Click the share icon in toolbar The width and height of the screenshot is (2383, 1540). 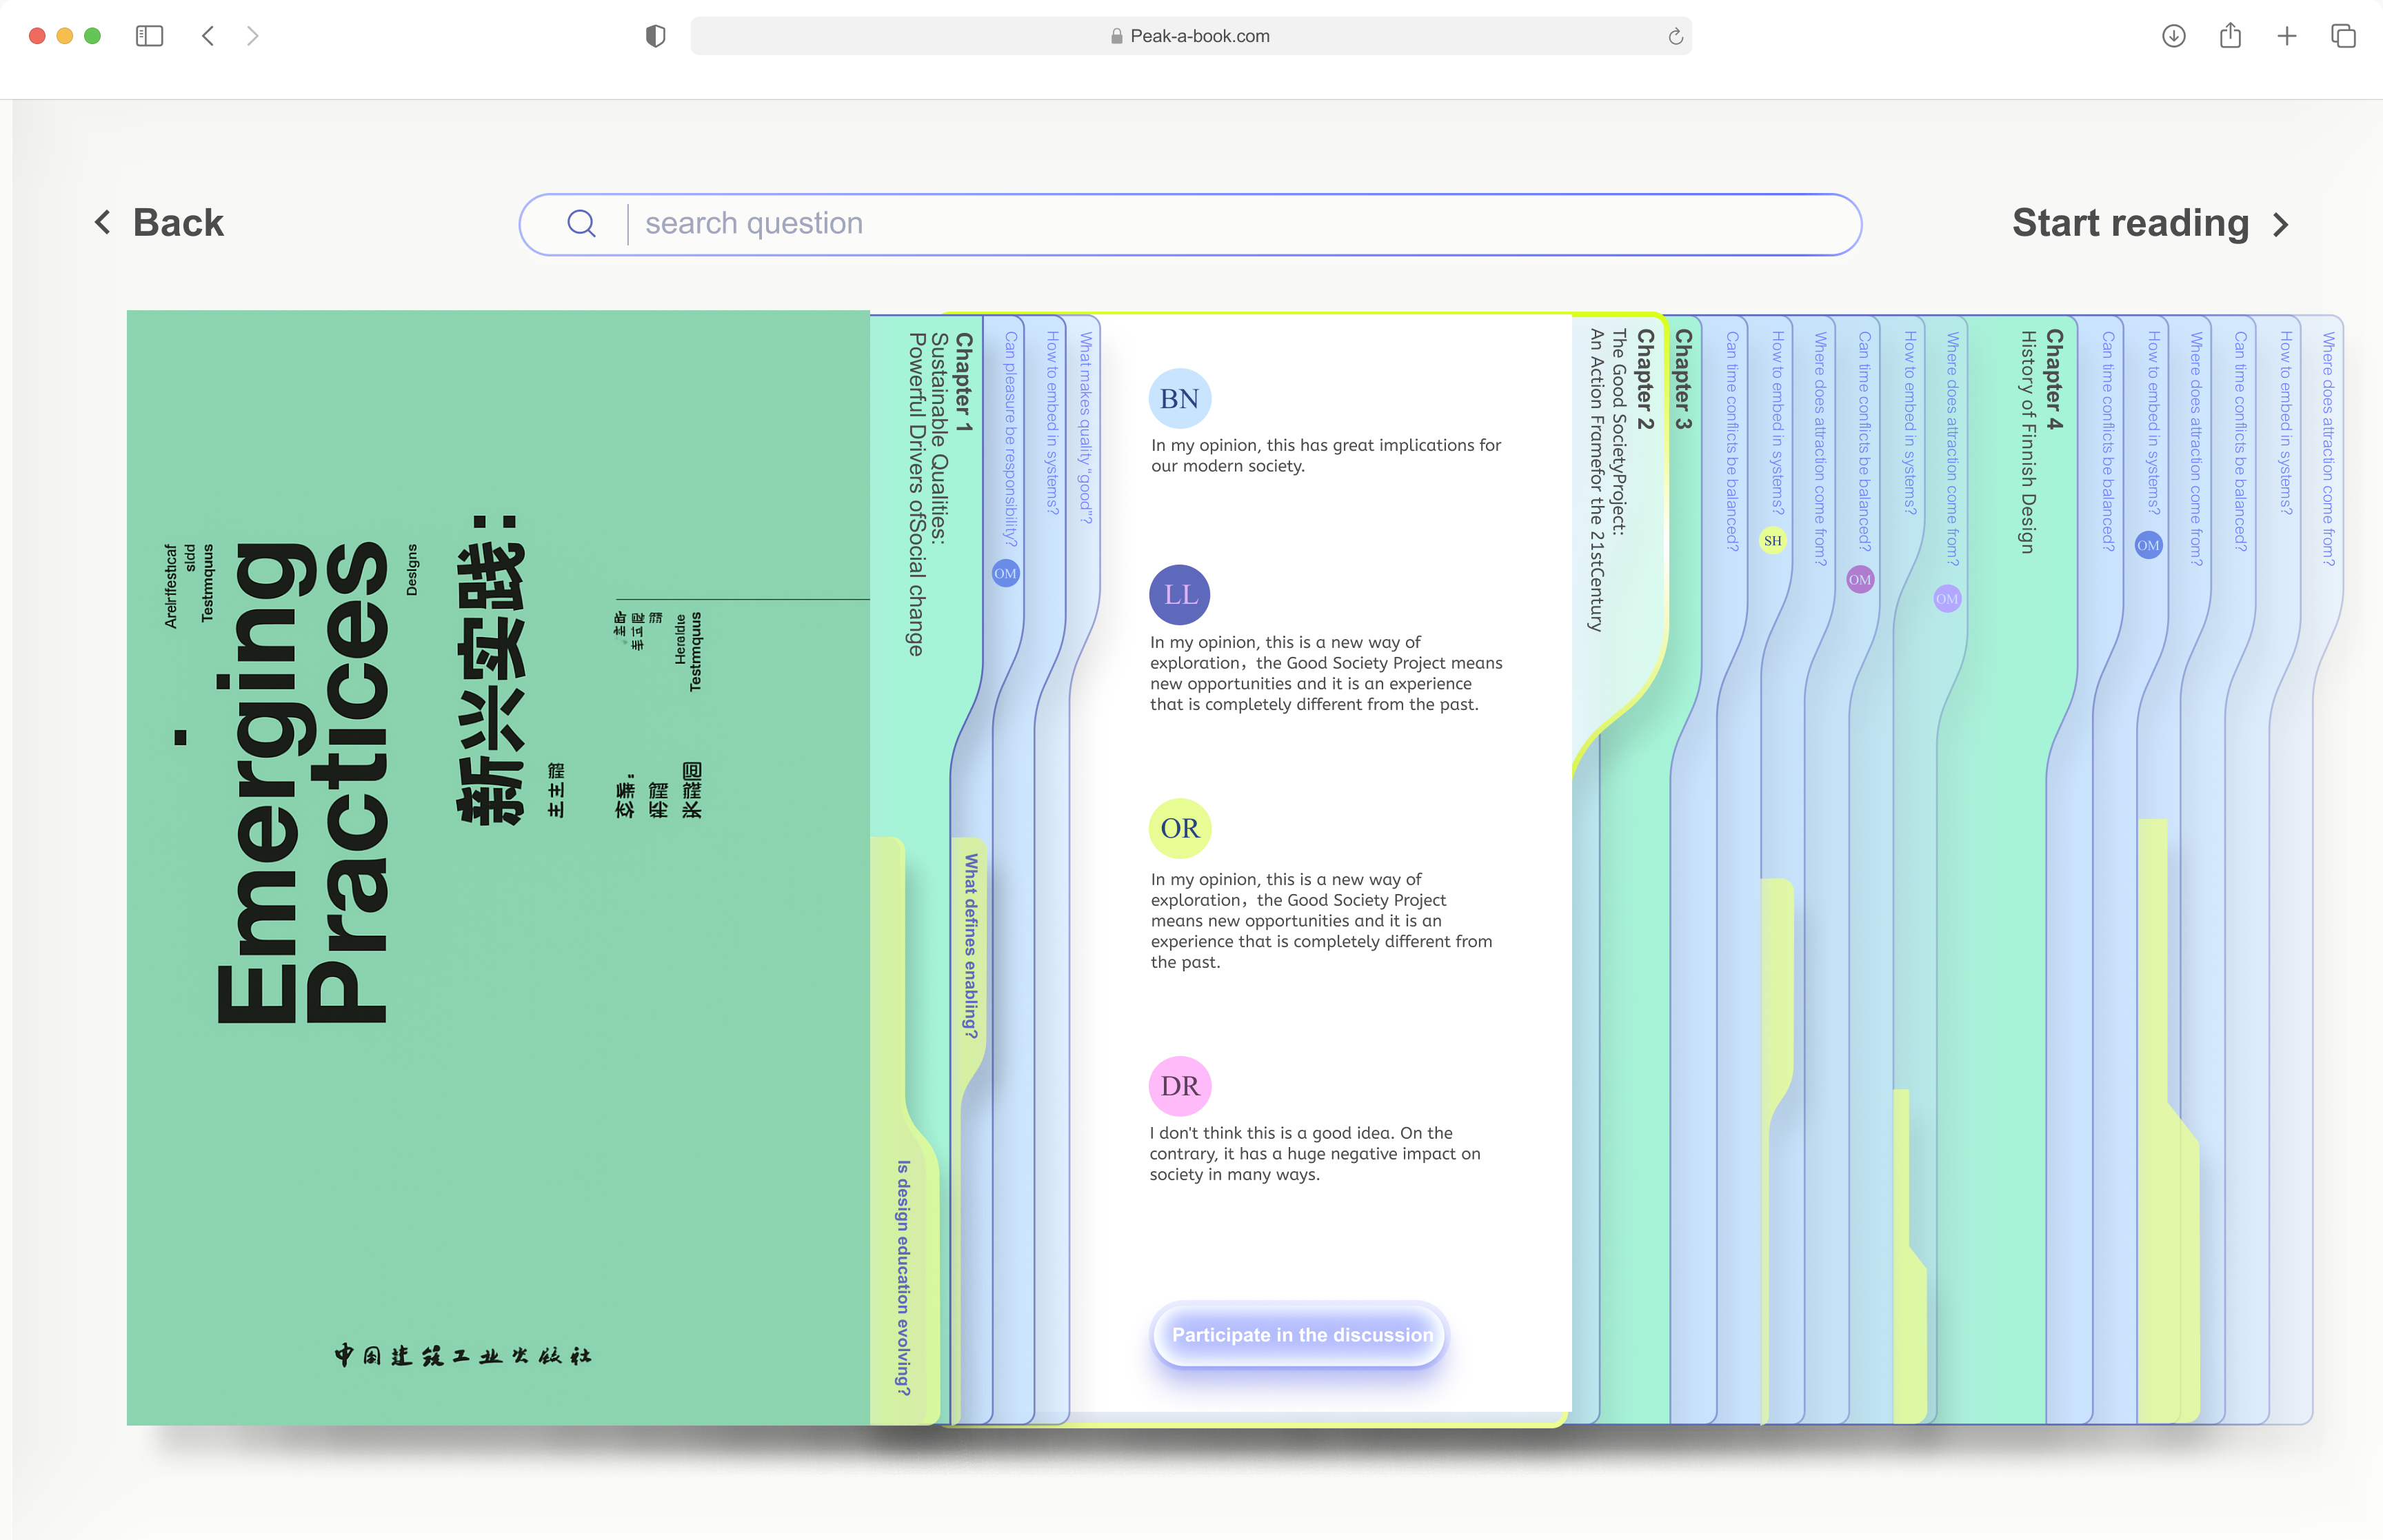(x=2230, y=36)
